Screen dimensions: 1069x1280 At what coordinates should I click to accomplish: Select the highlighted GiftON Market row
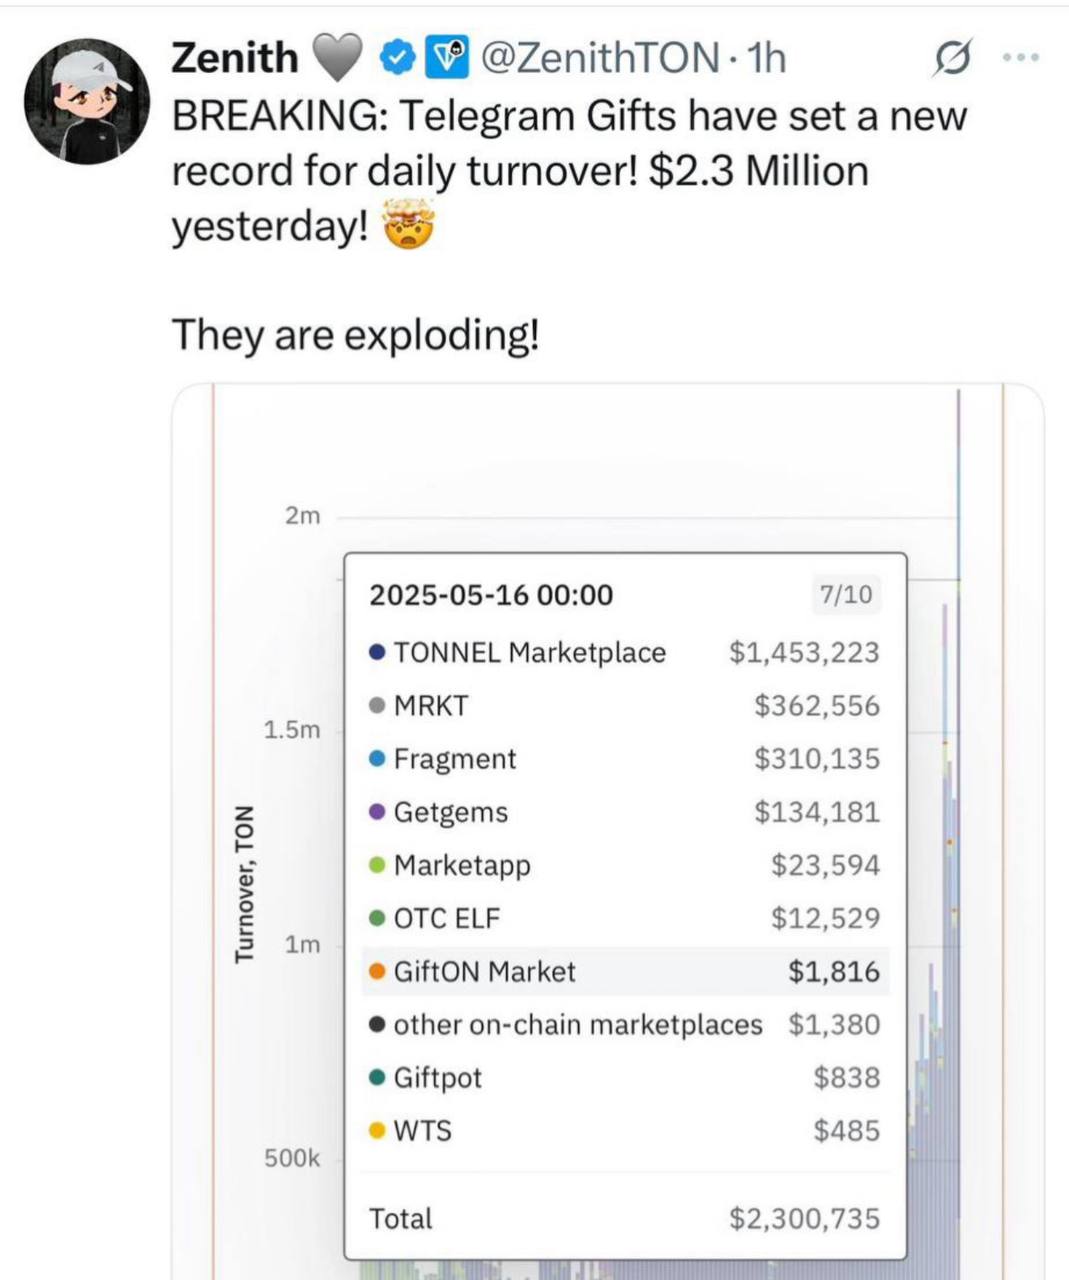[625, 971]
